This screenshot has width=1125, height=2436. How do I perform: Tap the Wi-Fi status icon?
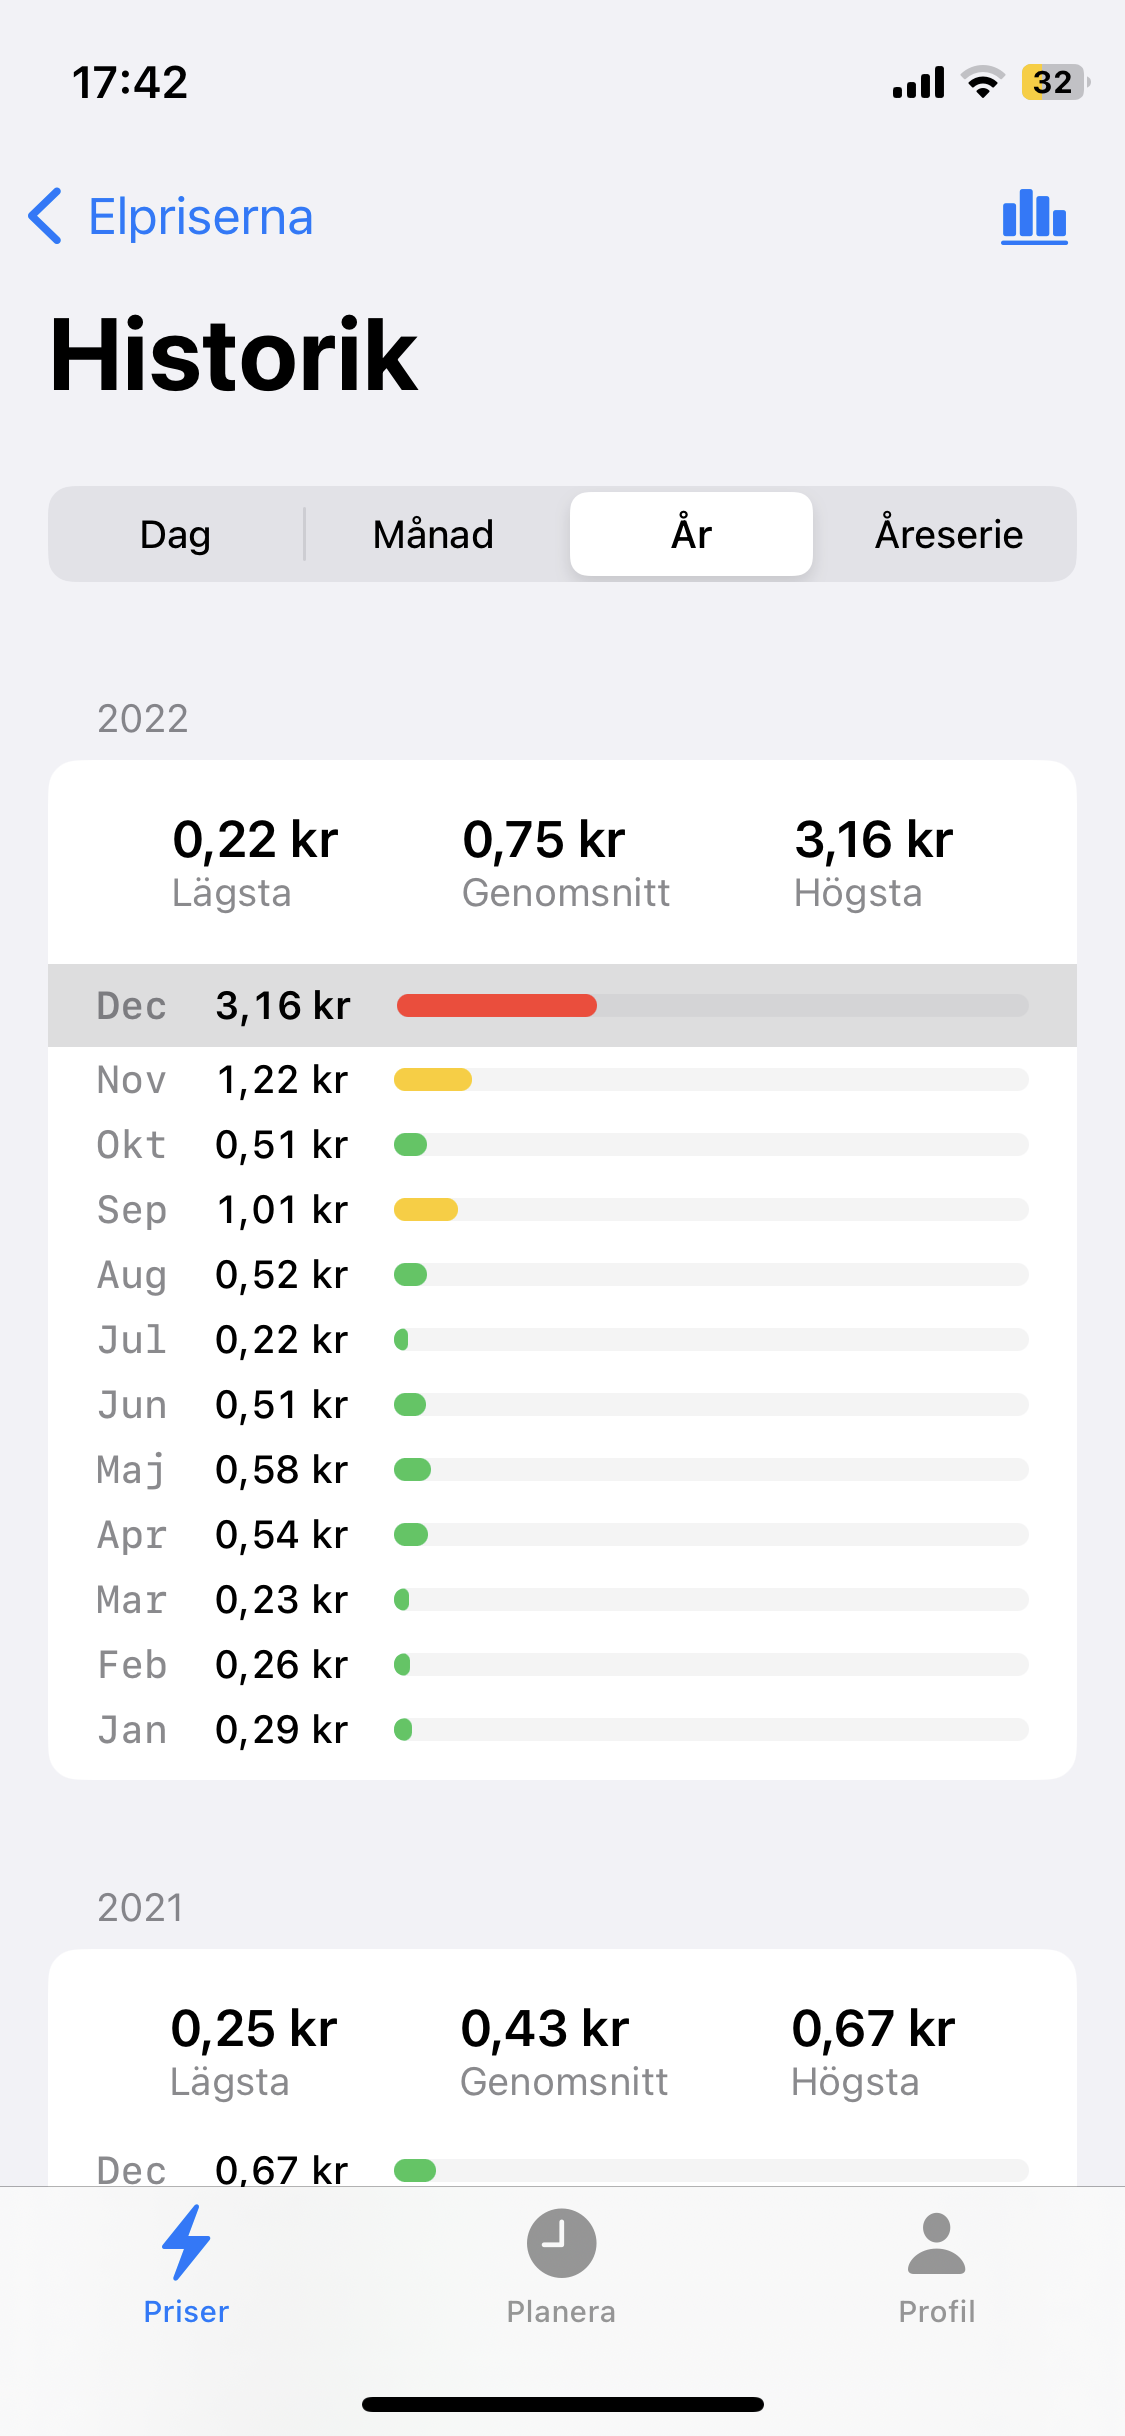pos(983,82)
